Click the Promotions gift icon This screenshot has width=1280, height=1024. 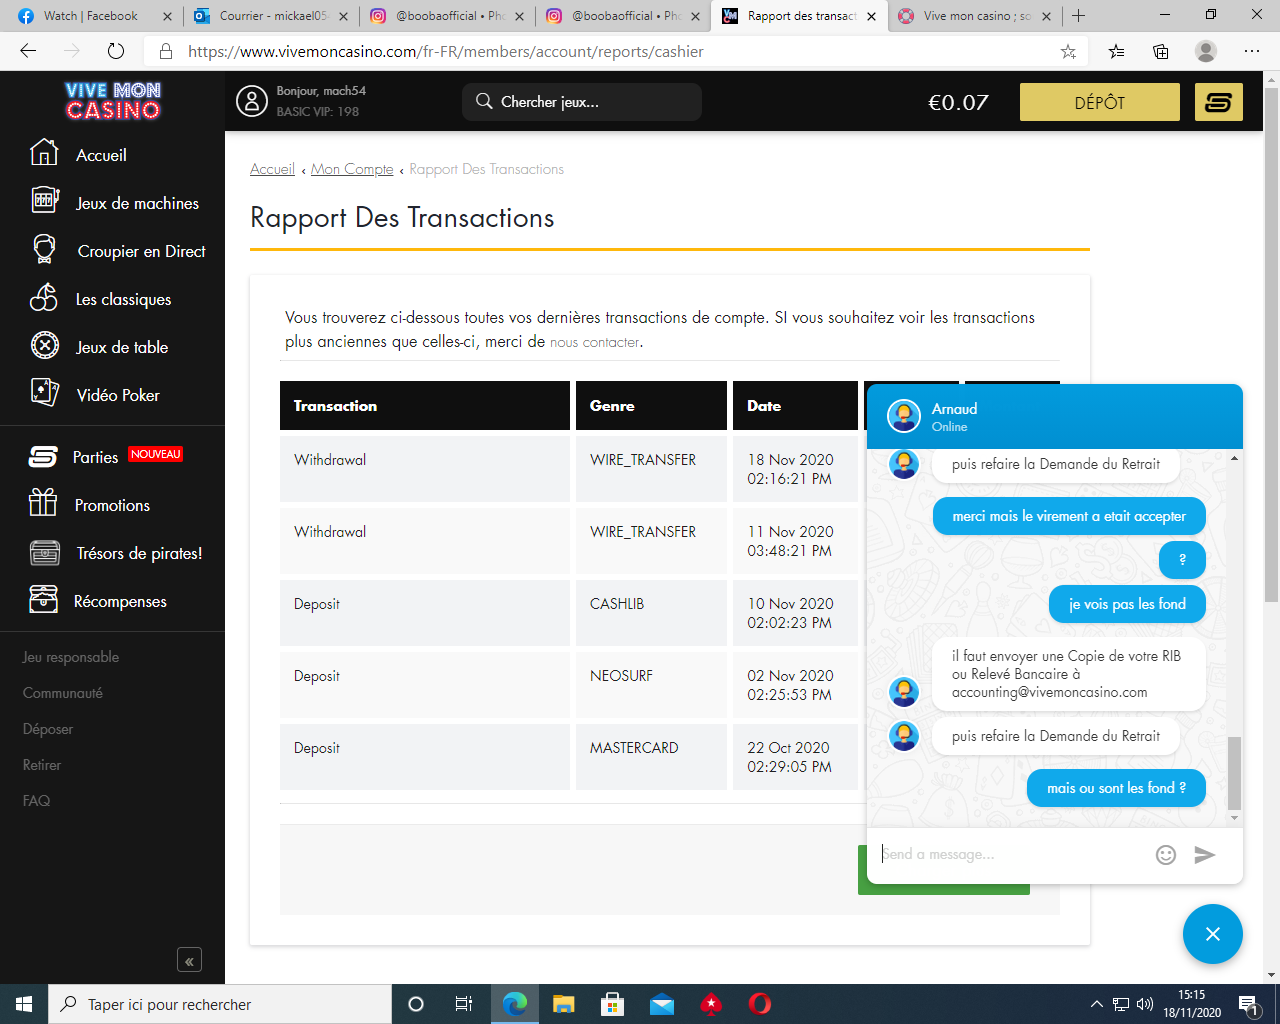click(43, 503)
